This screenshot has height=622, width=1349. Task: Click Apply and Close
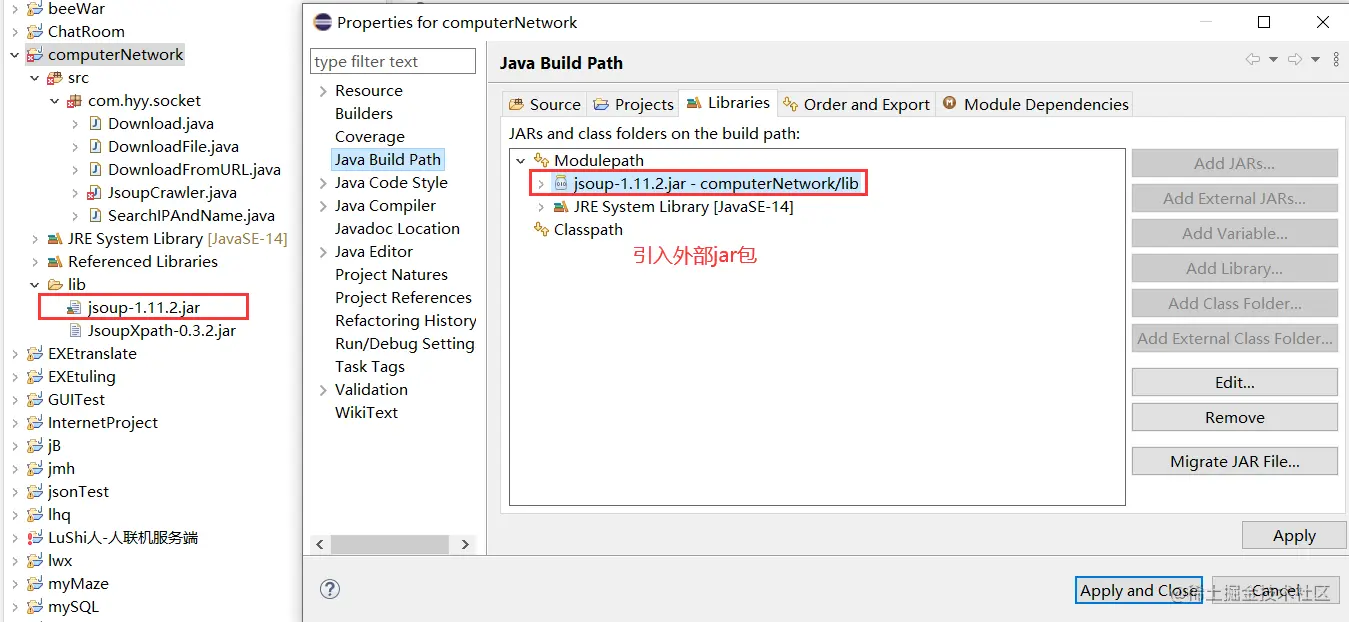1139,591
